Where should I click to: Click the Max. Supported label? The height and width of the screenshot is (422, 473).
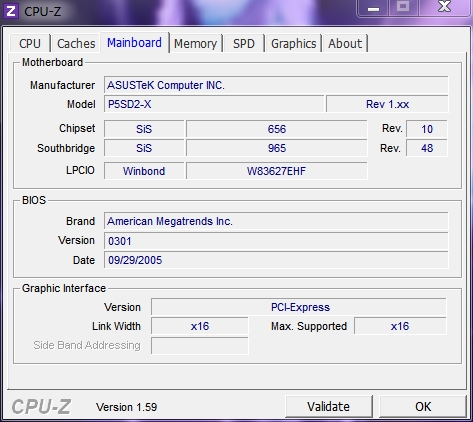click(309, 326)
